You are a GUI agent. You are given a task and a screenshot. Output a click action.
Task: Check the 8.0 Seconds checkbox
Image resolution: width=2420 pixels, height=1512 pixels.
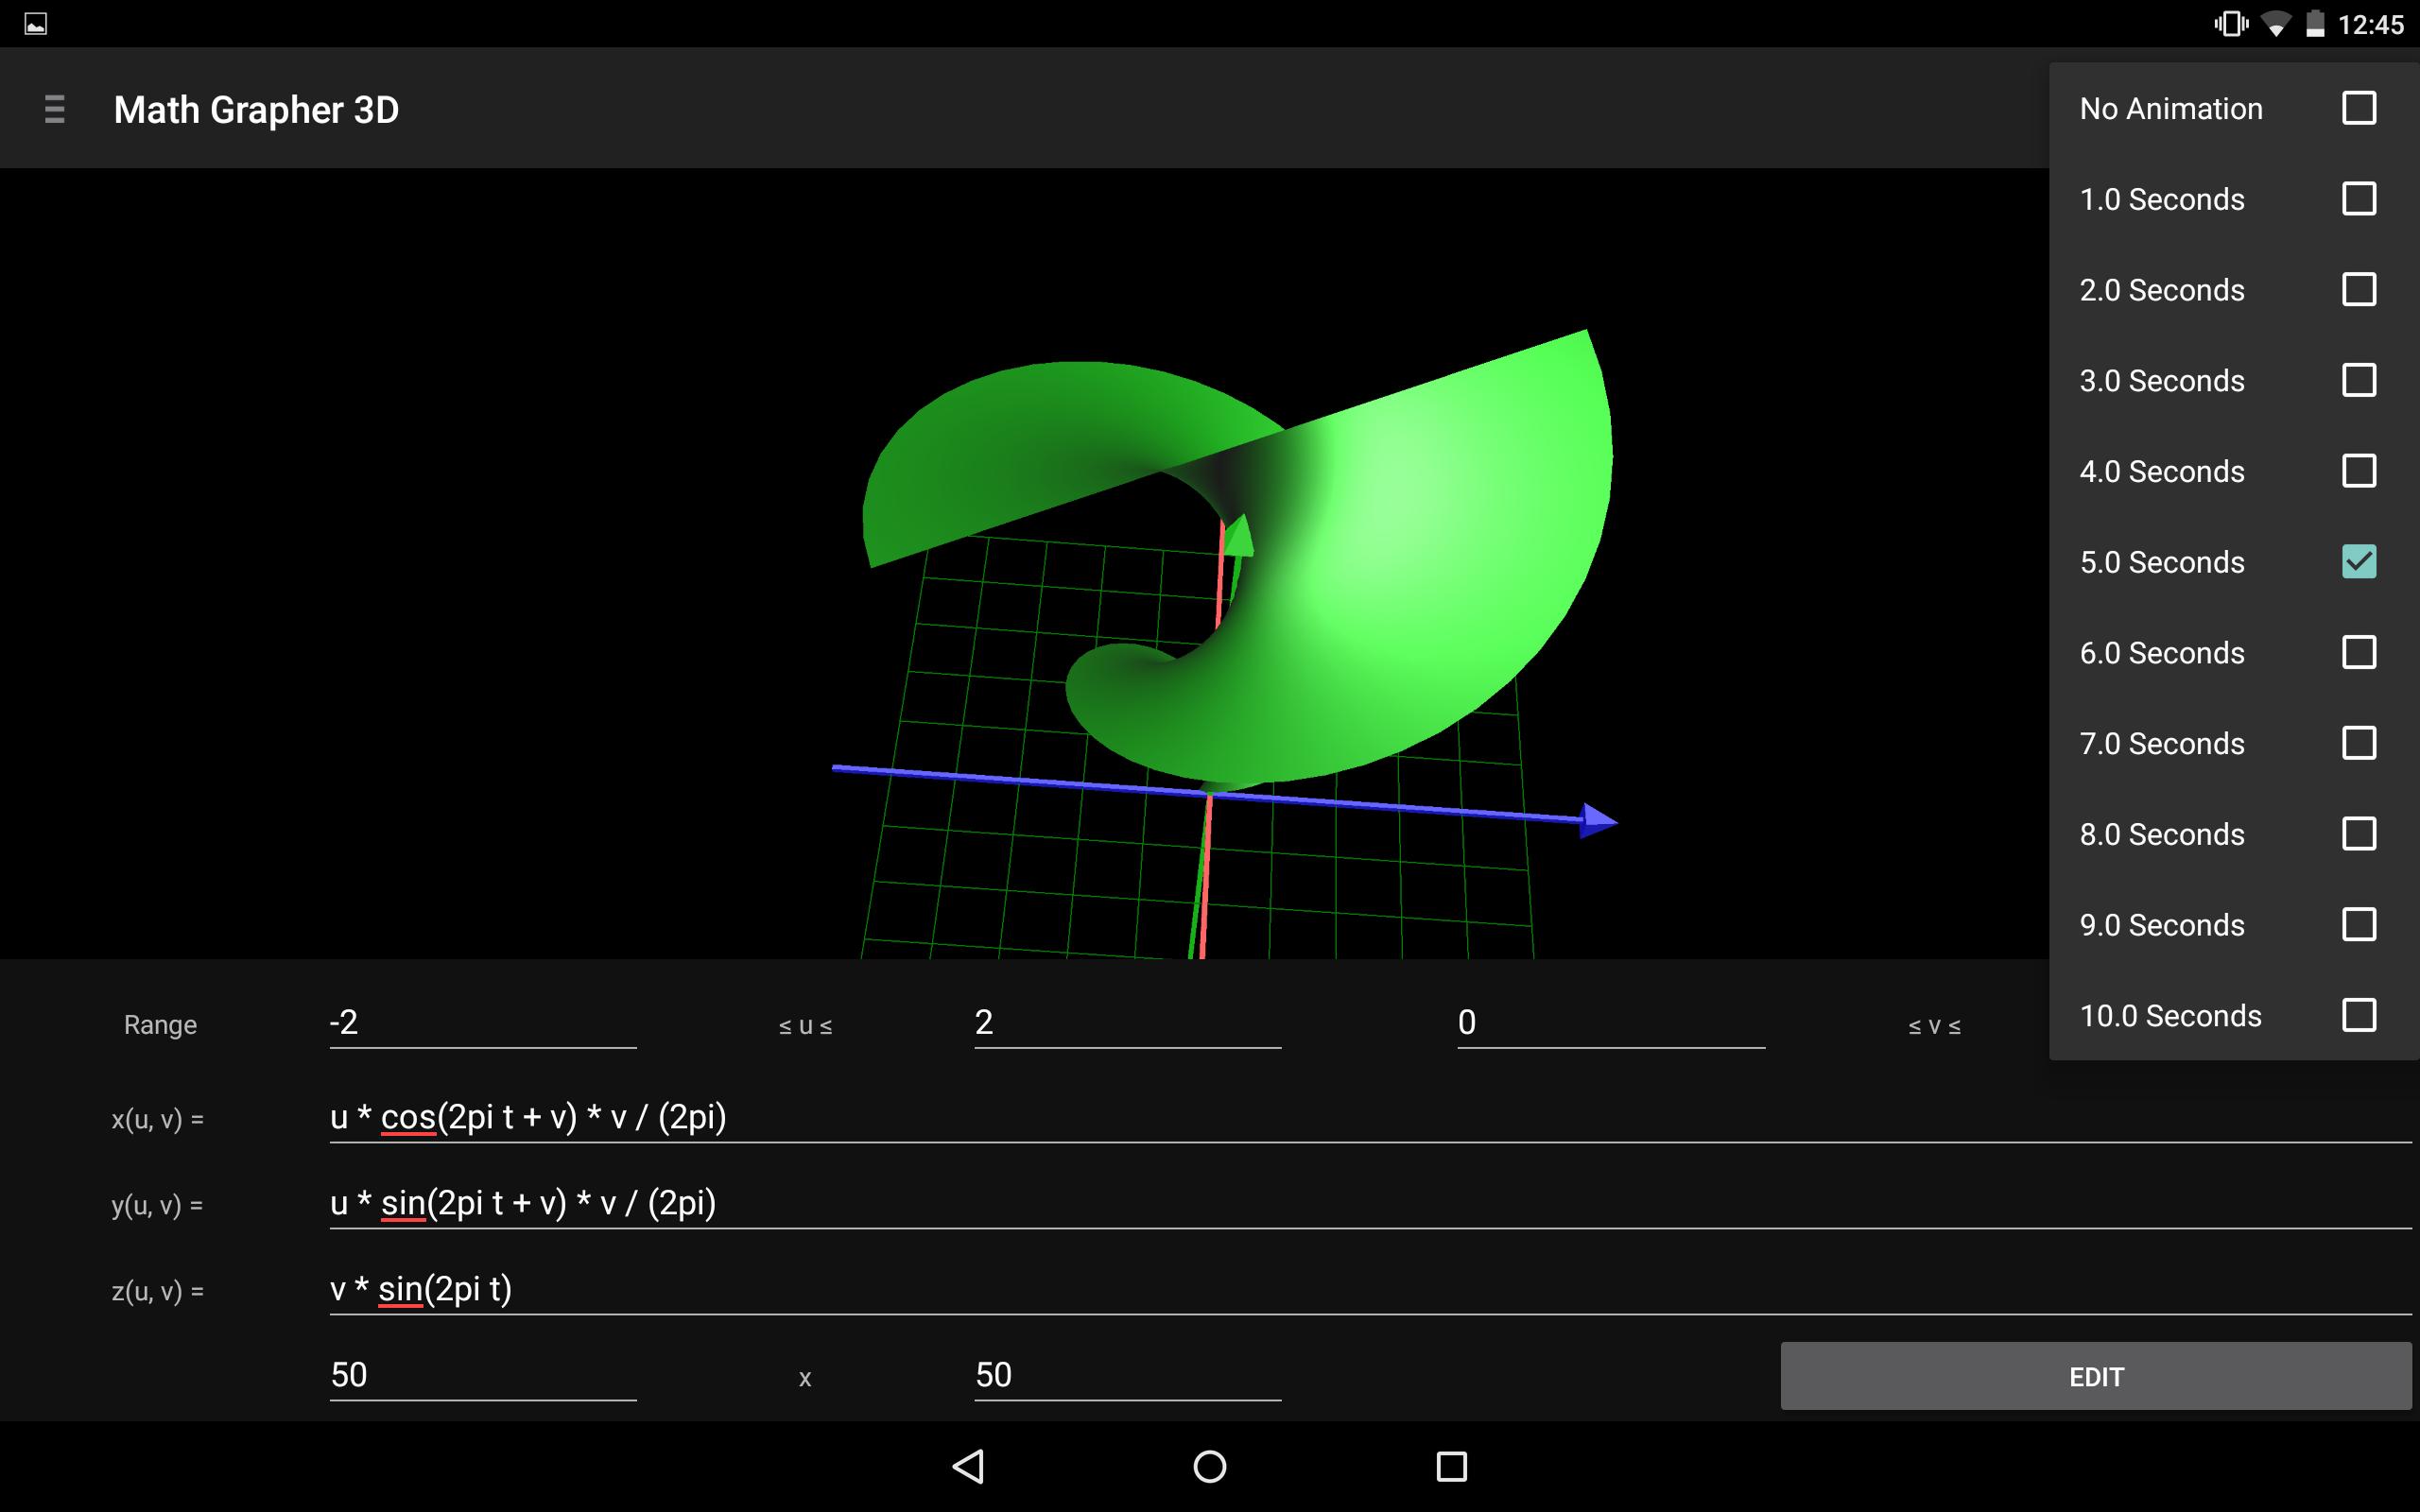click(x=2359, y=834)
